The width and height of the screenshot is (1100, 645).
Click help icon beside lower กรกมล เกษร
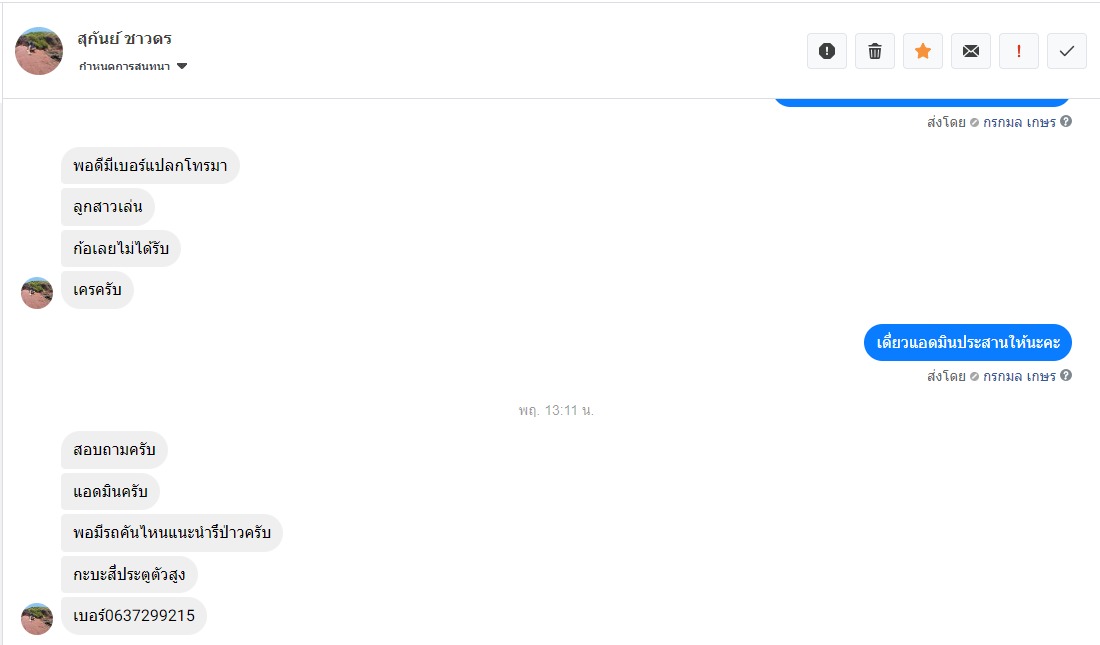(x=1066, y=376)
